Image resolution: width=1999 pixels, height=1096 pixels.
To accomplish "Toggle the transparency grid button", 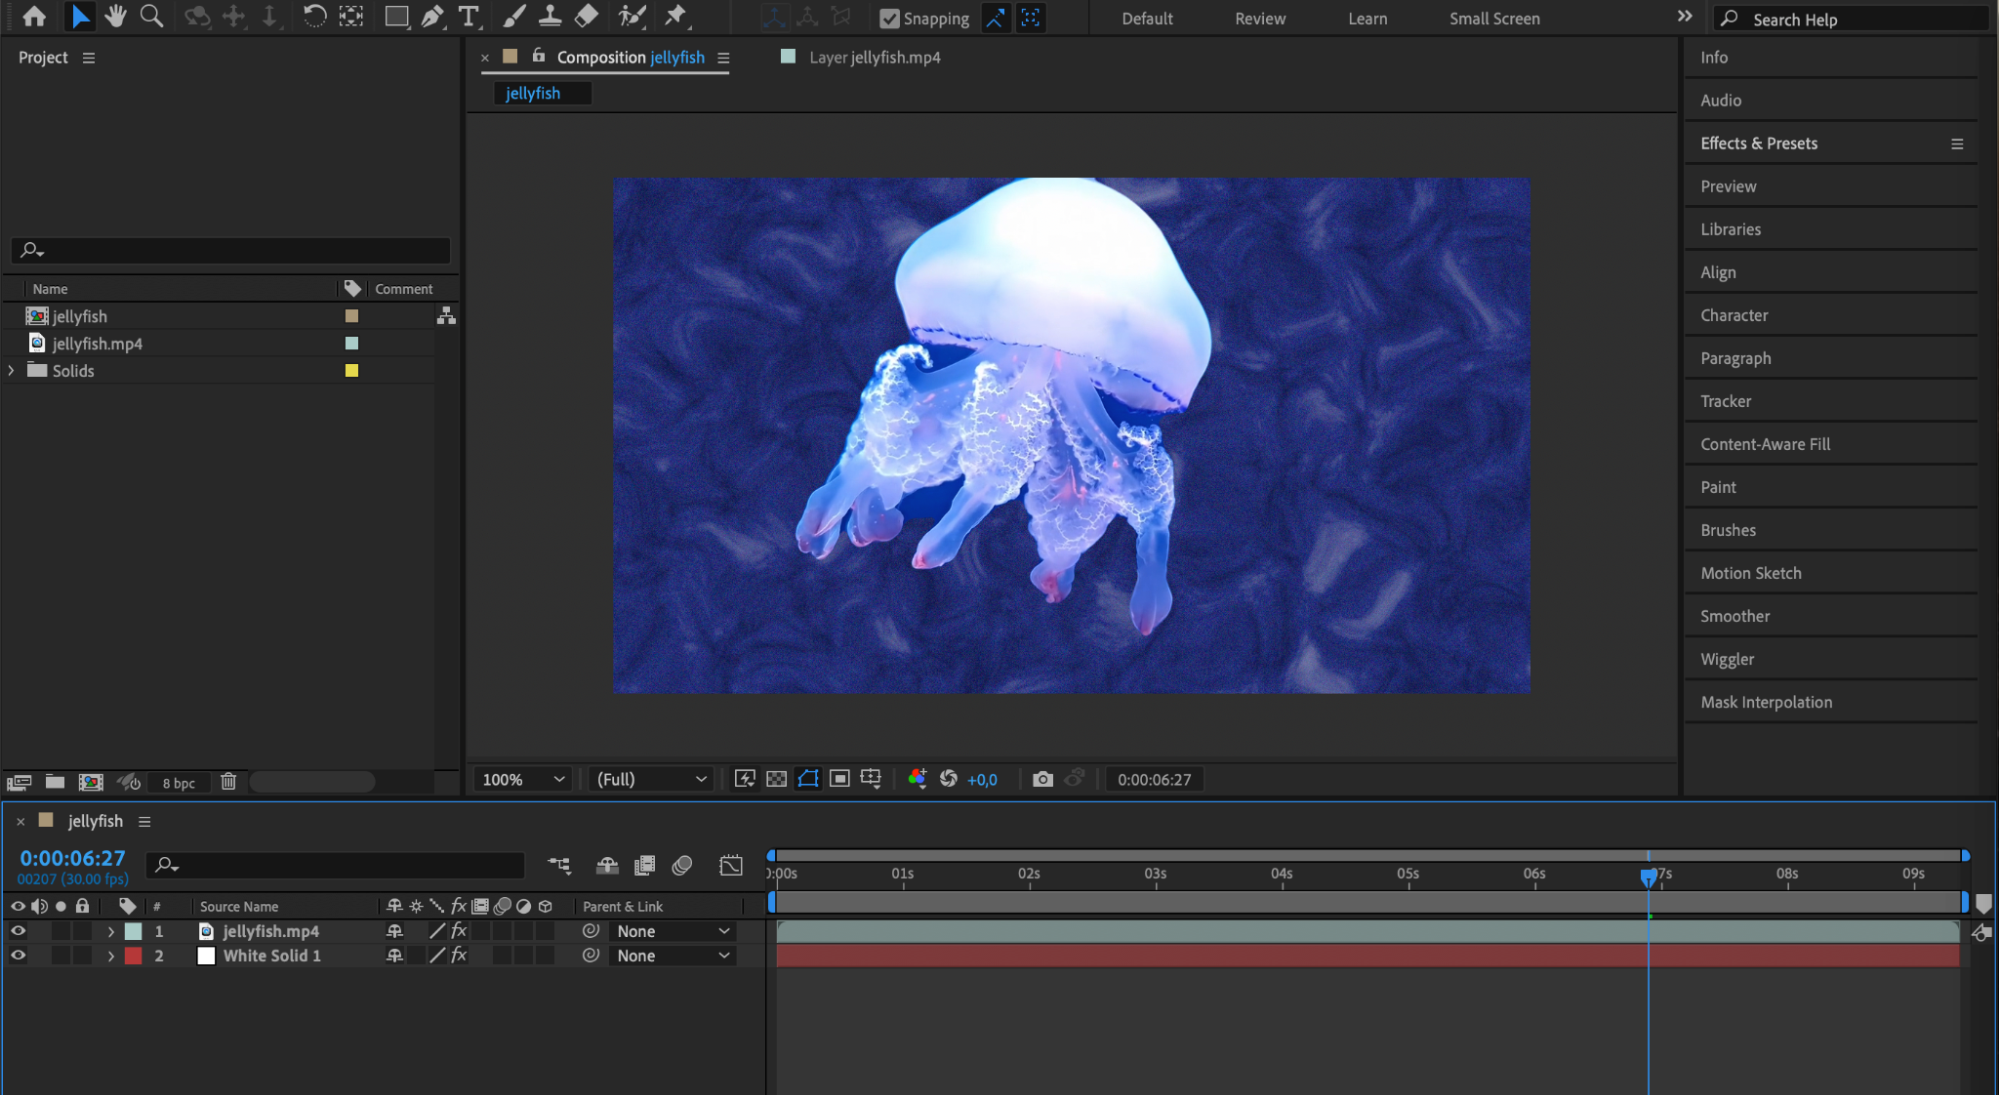I will click(776, 779).
